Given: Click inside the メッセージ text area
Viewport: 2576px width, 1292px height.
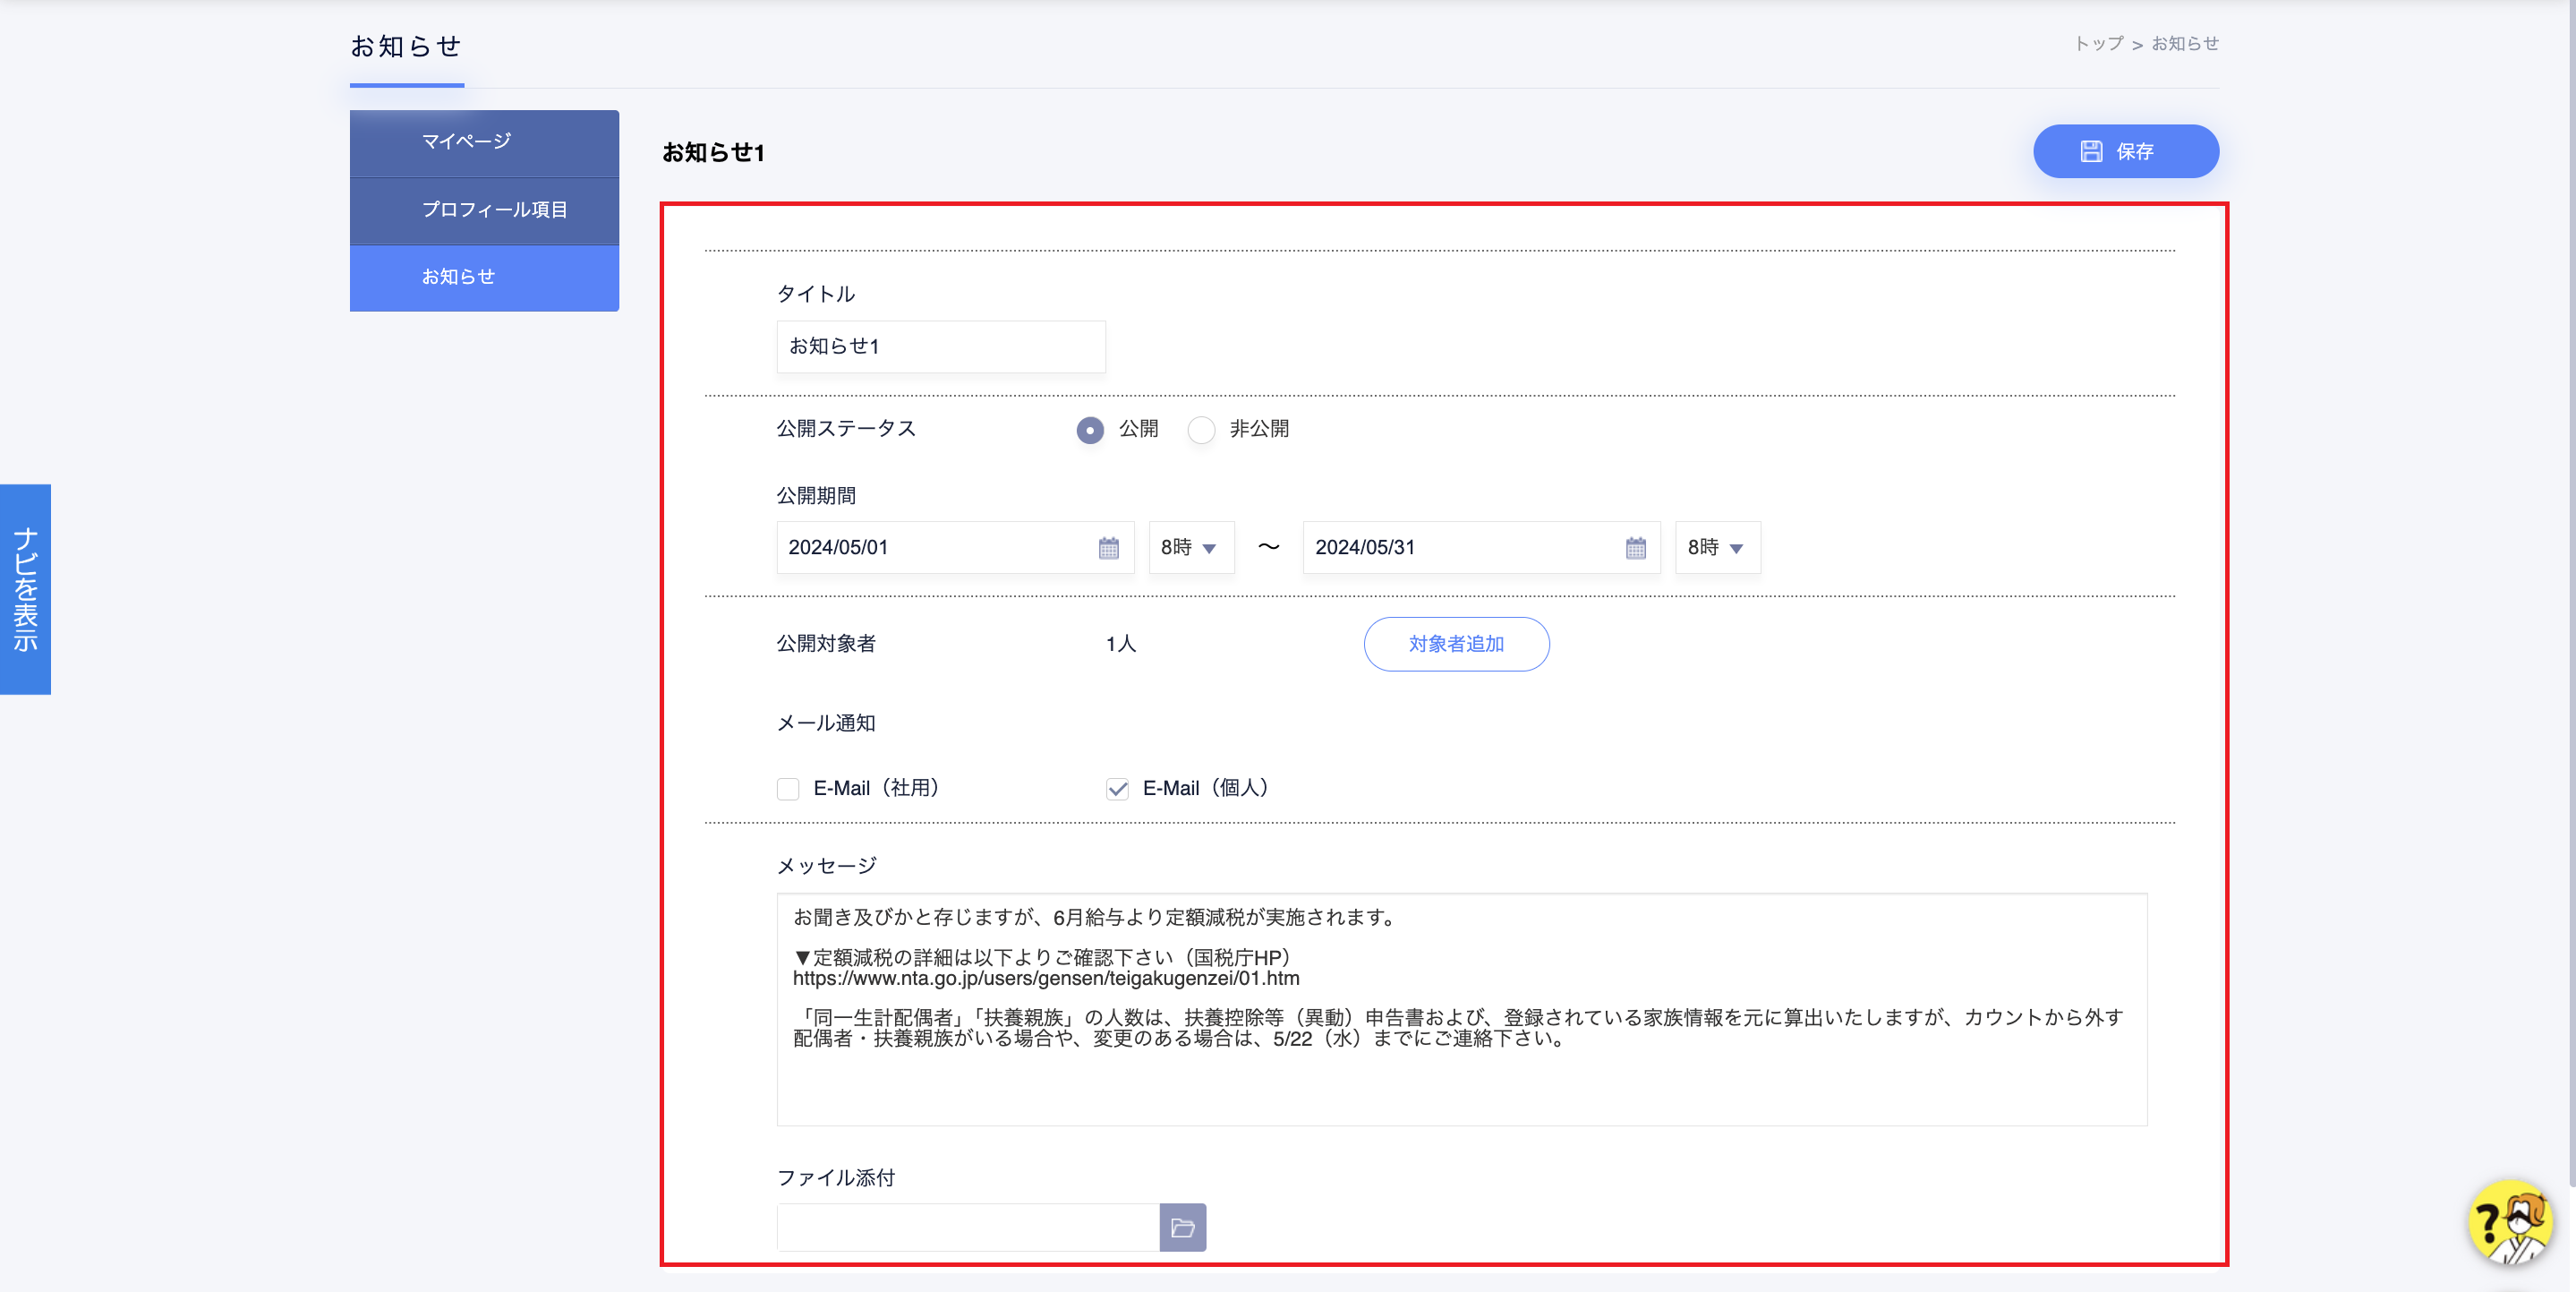Looking at the screenshot, I should tap(1460, 1080).
